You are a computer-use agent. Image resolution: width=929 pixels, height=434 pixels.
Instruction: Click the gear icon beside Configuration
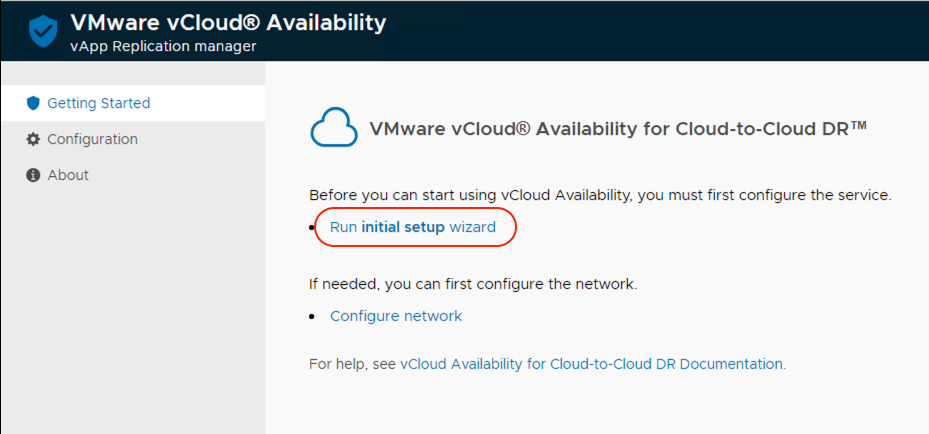[33, 139]
